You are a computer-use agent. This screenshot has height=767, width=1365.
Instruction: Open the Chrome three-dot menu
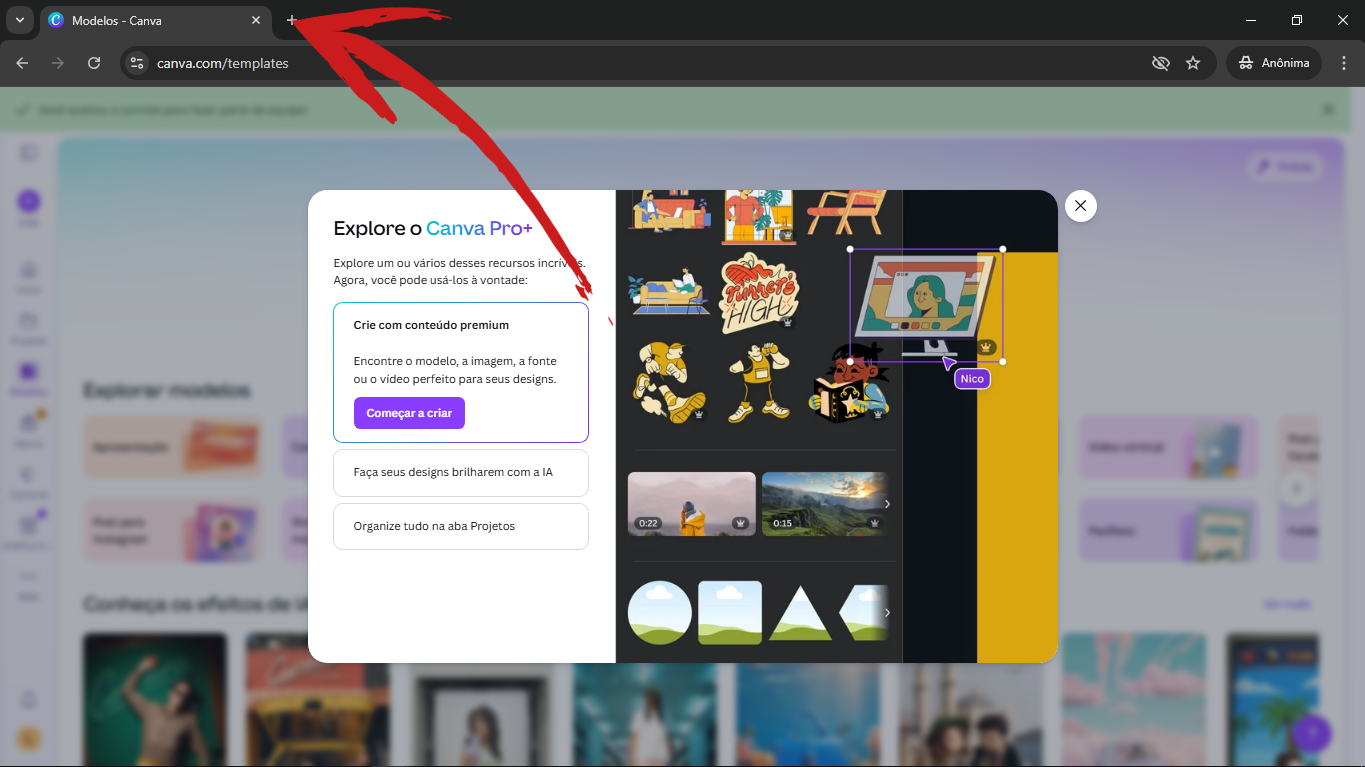pos(1343,63)
